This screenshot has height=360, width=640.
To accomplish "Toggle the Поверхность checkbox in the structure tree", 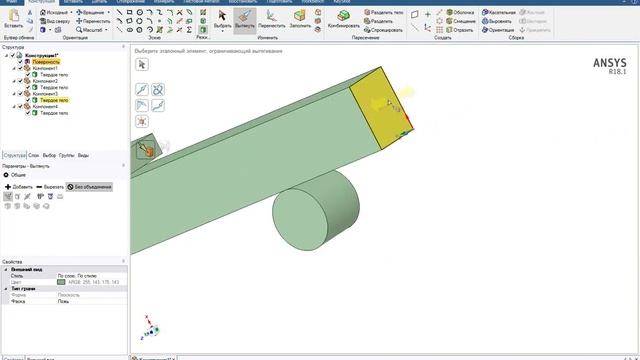I will (20, 62).
